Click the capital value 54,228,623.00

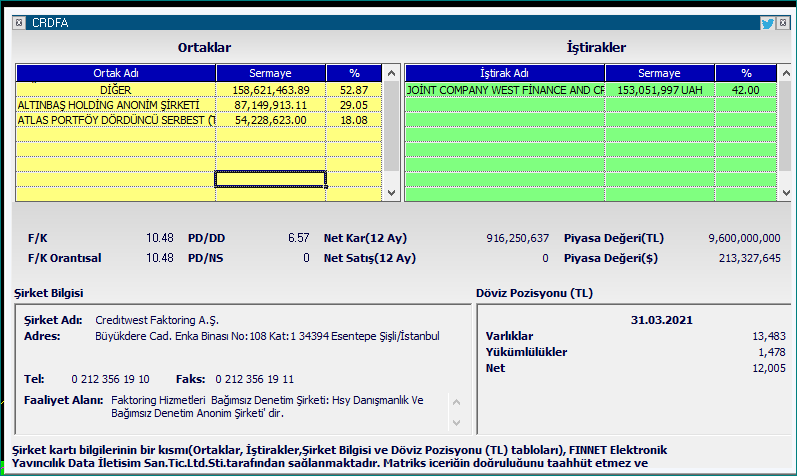pyautogui.click(x=271, y=120)
